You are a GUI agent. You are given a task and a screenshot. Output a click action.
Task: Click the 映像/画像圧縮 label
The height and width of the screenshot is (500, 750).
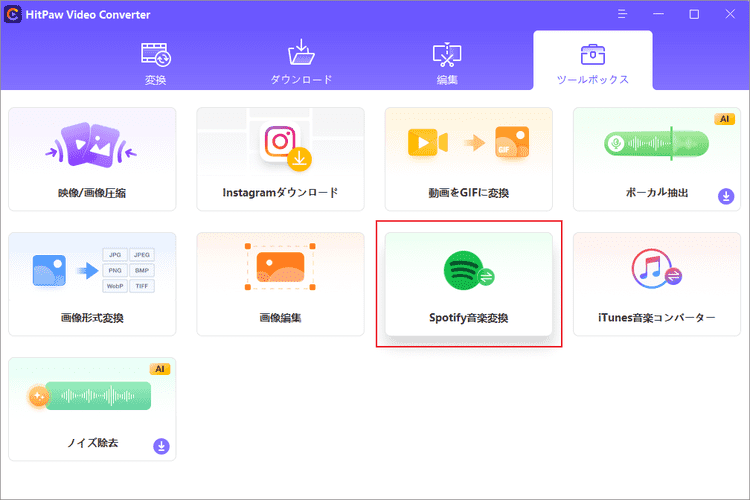pos(92,193)
